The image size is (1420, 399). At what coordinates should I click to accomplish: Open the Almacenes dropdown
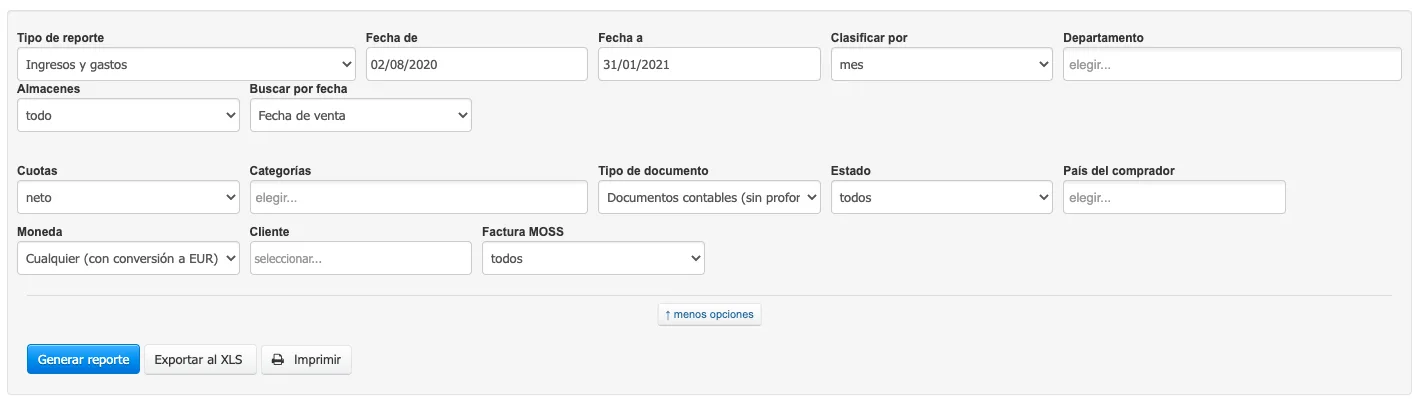[x=128, y=115]
